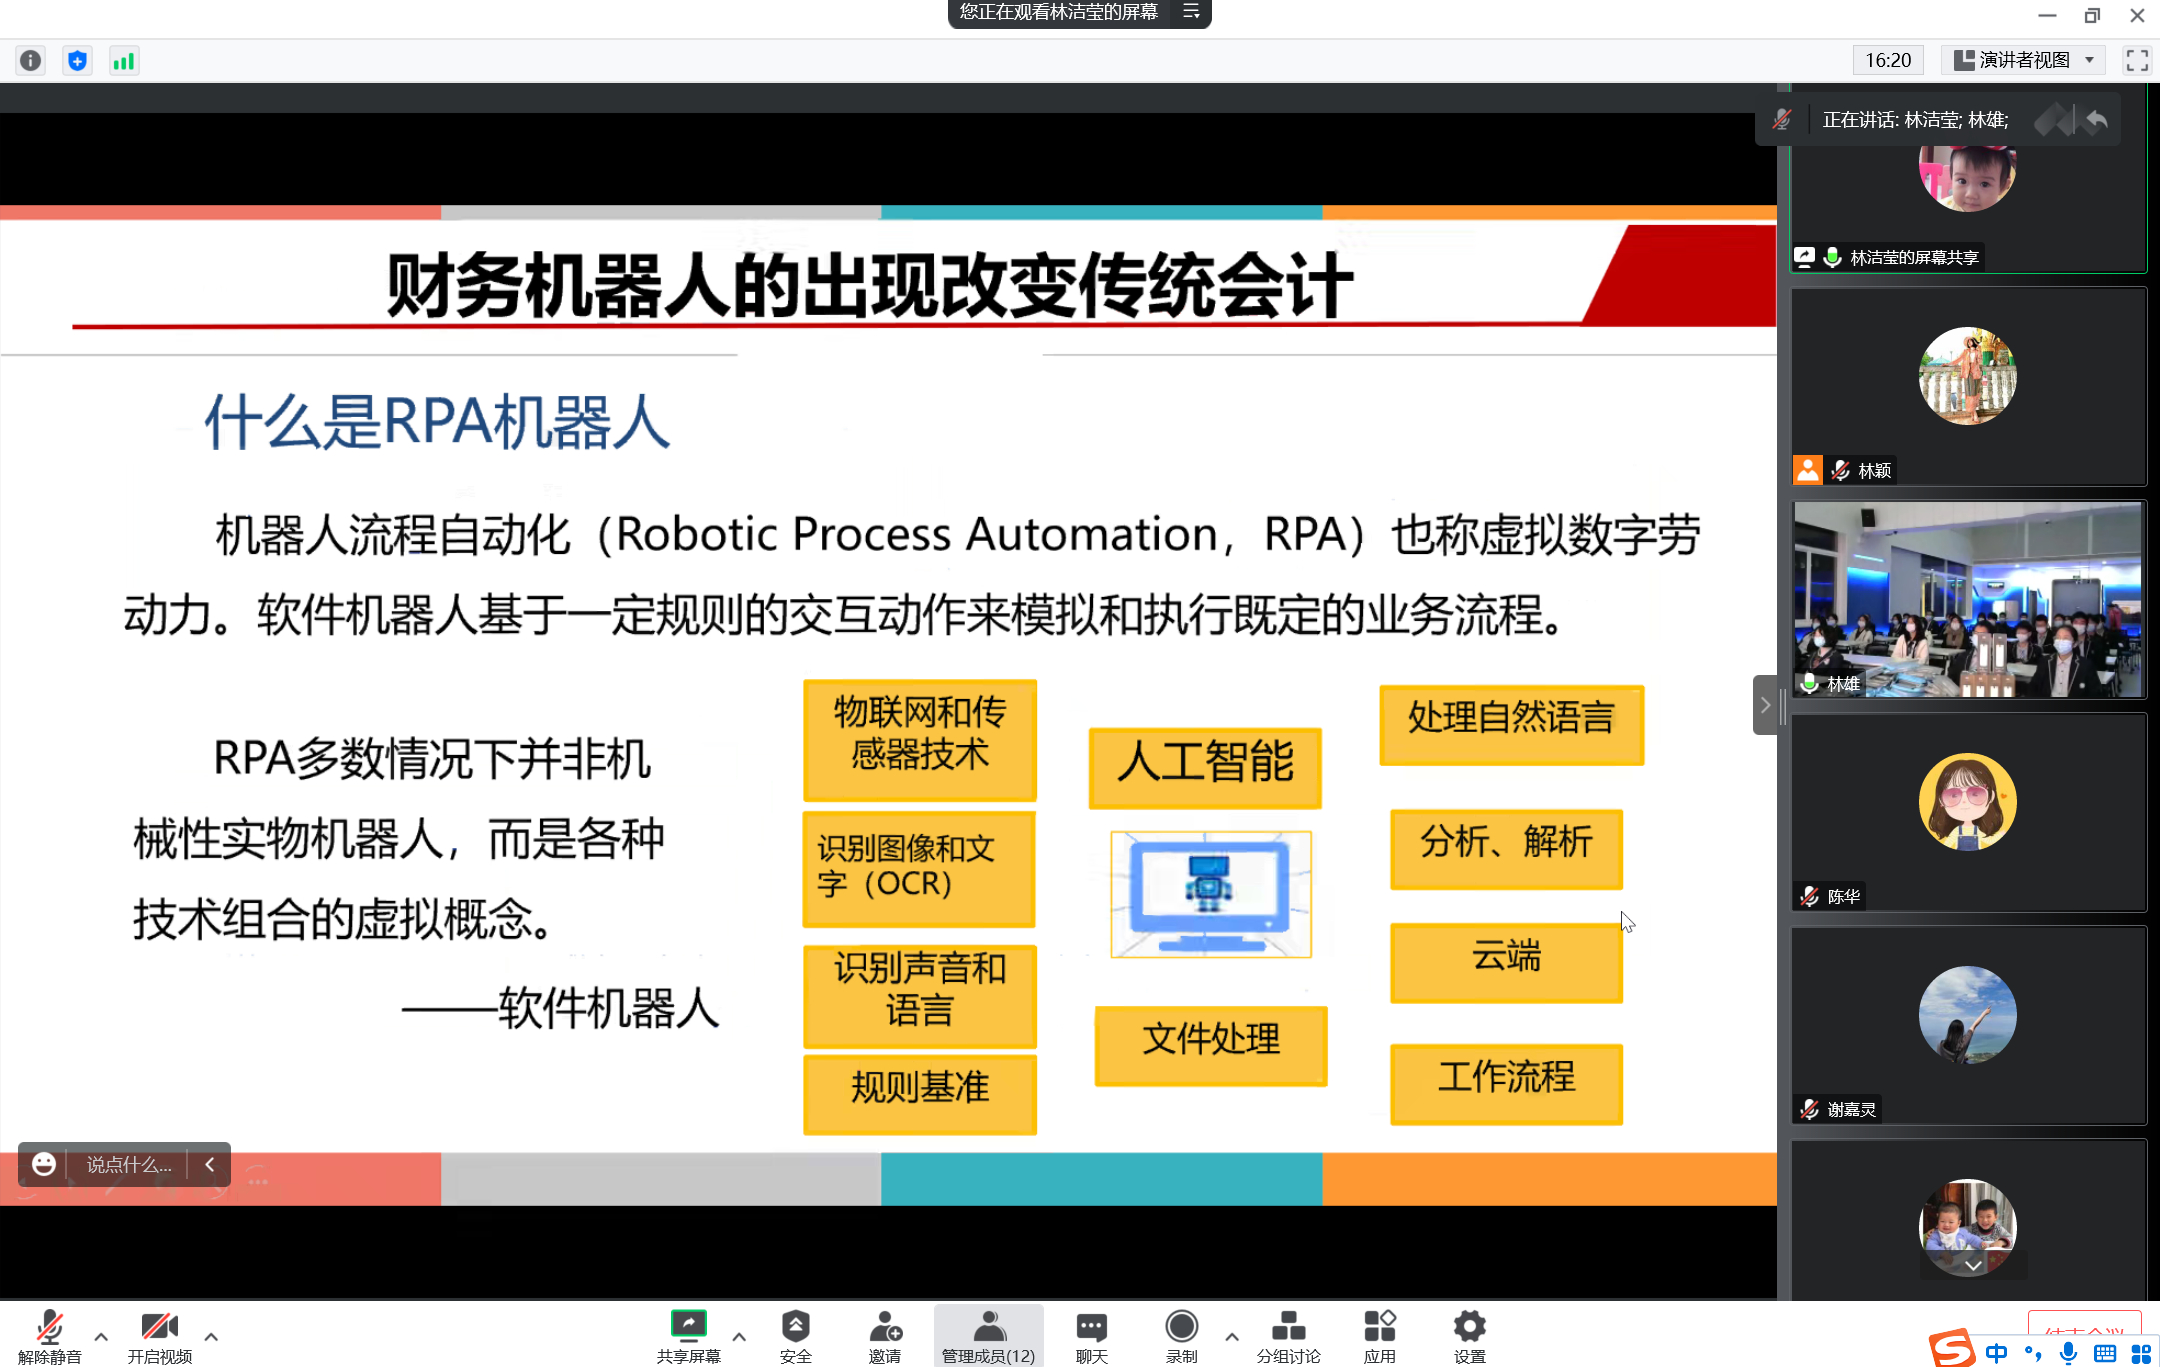Expand the share screen options arrow

pos(739,1336)
